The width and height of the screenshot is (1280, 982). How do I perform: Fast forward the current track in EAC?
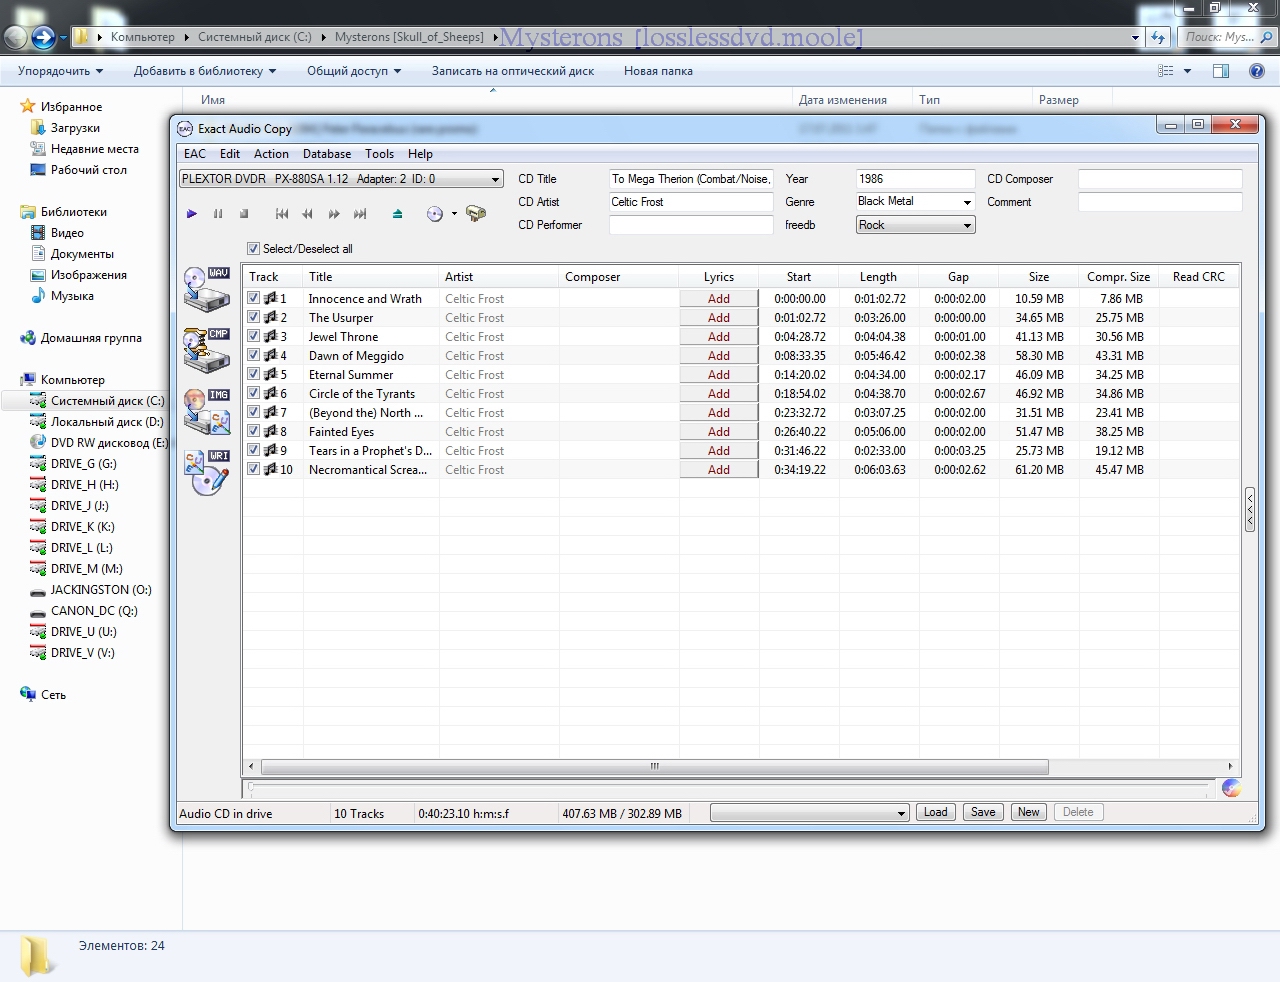[334, 214]
